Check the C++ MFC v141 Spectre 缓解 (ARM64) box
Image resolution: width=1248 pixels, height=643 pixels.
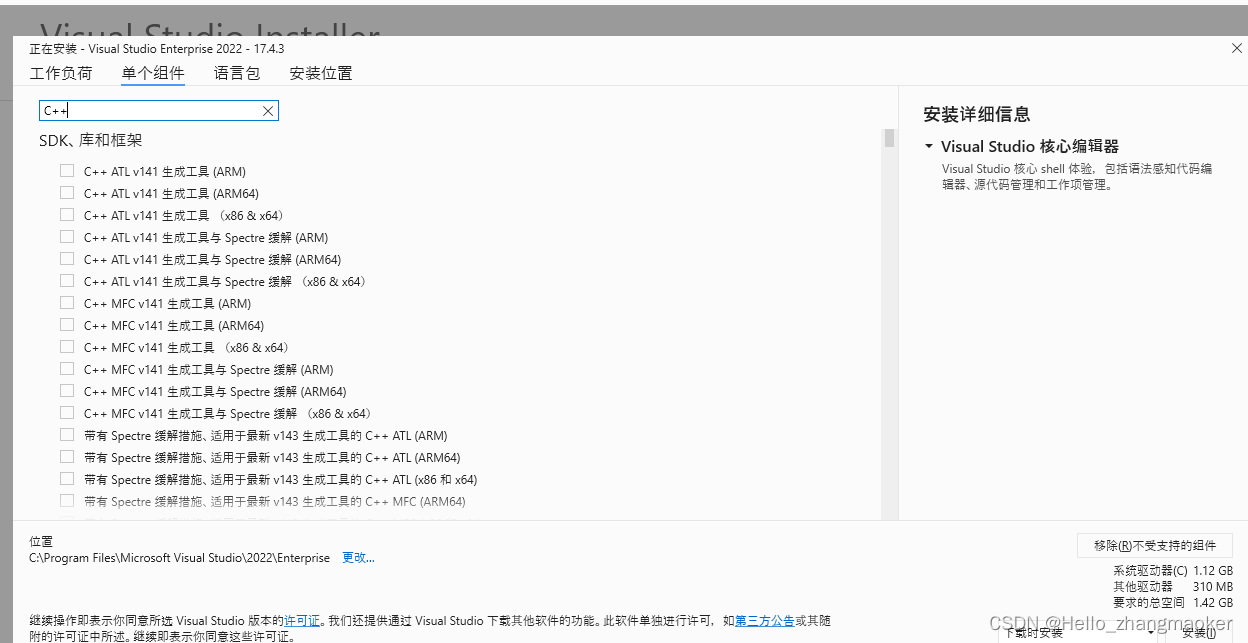click(66, 390)
